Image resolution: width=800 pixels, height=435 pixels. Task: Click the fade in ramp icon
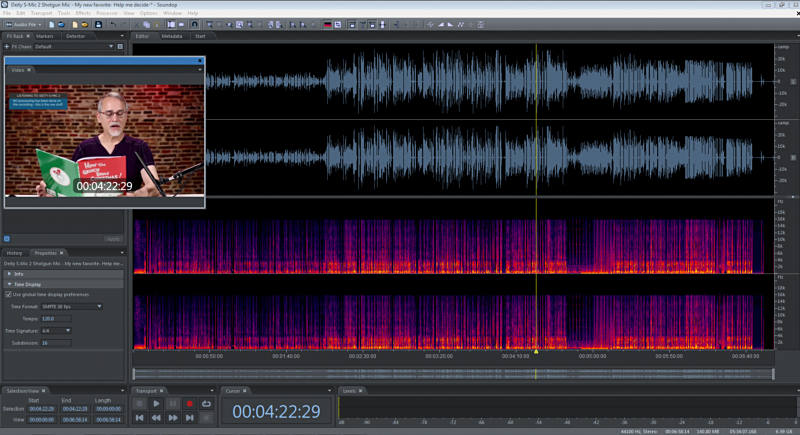(x=441, y=24)
